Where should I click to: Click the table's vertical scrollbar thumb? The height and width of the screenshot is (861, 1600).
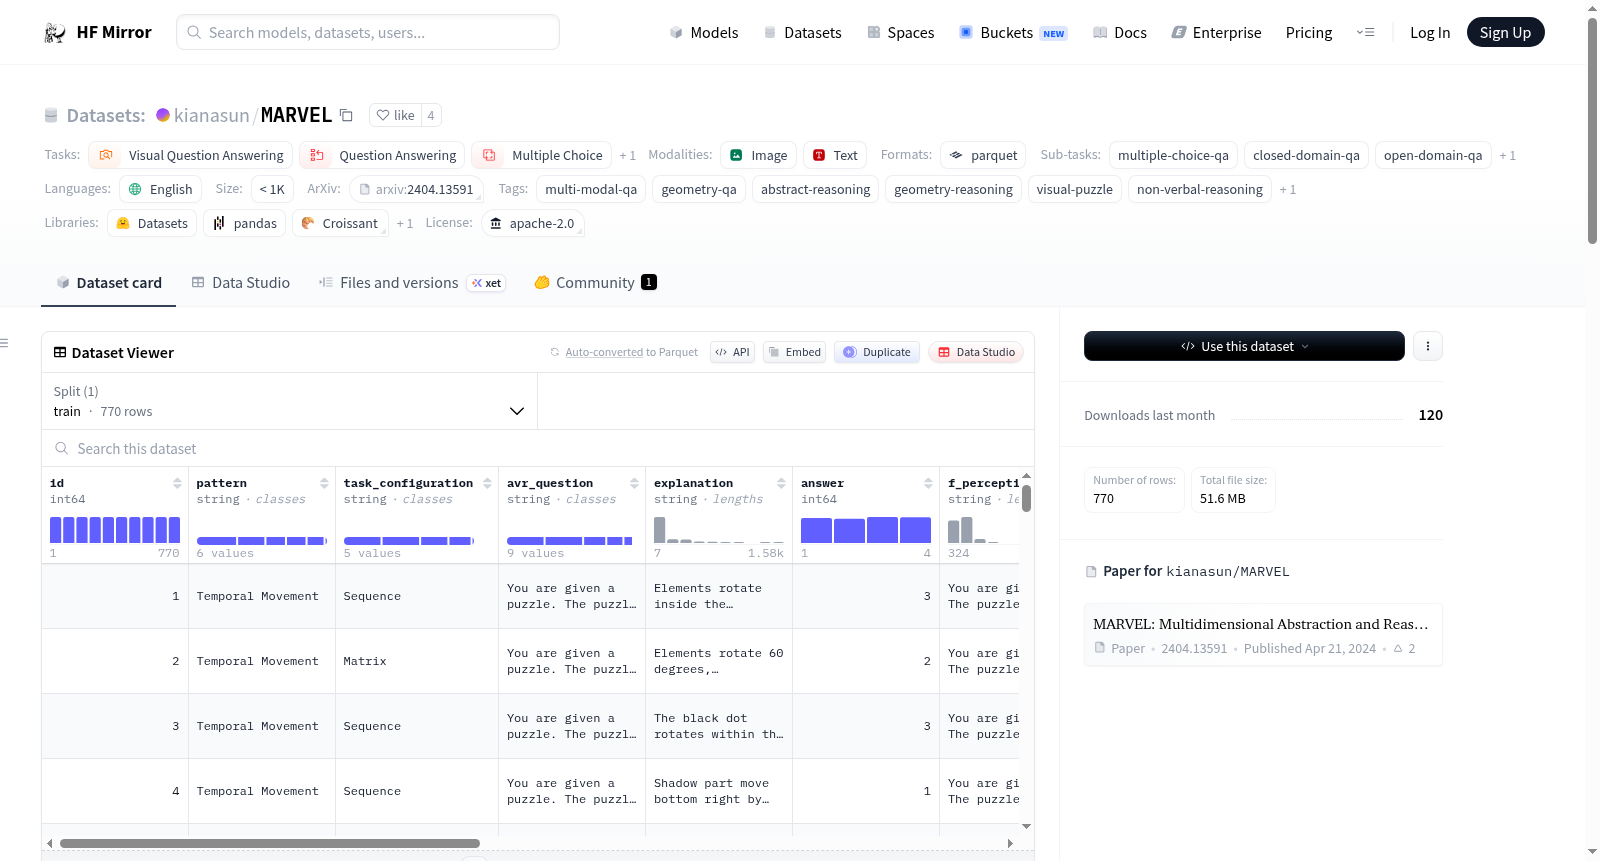1026,498
